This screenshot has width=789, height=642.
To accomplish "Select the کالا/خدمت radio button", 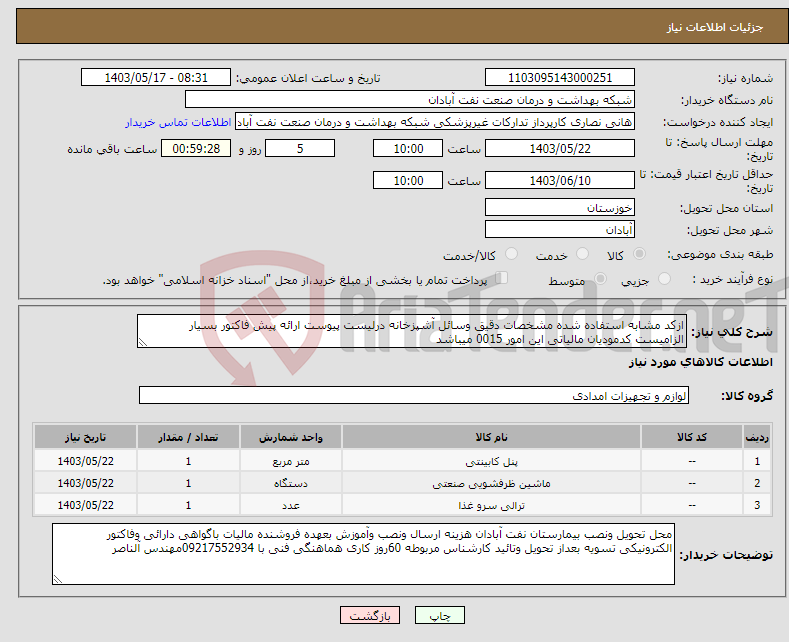I will point(511,254).
